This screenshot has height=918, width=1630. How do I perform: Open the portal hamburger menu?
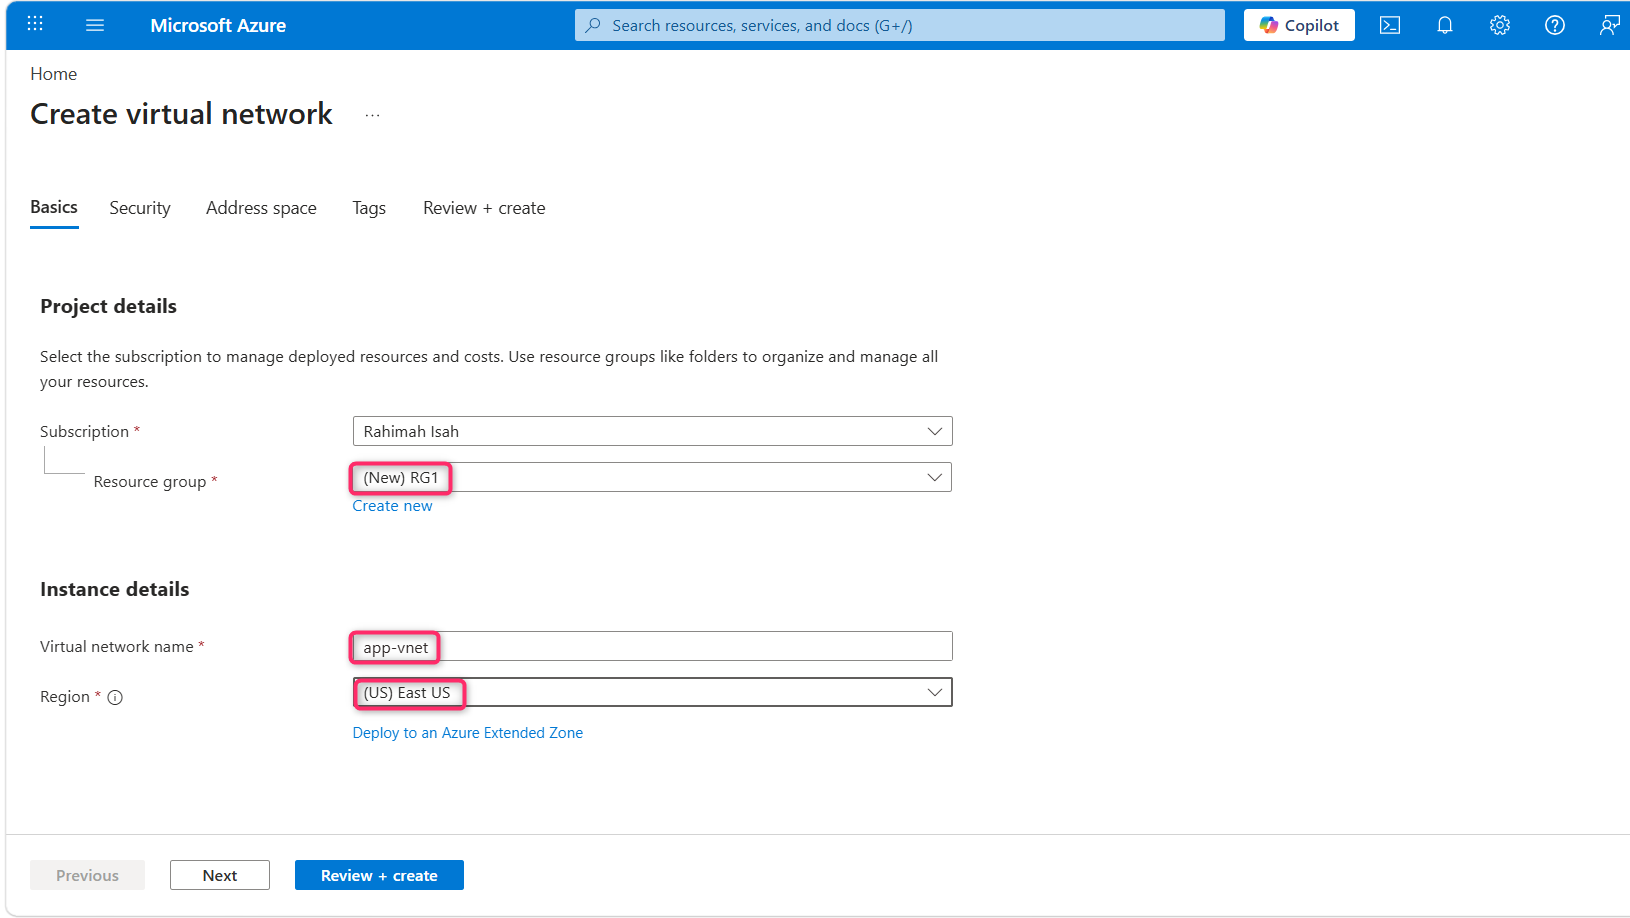coord(95,25)
